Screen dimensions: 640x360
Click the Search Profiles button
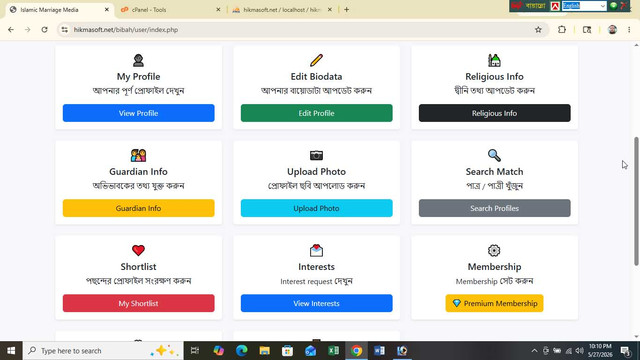tap(494, 208)
